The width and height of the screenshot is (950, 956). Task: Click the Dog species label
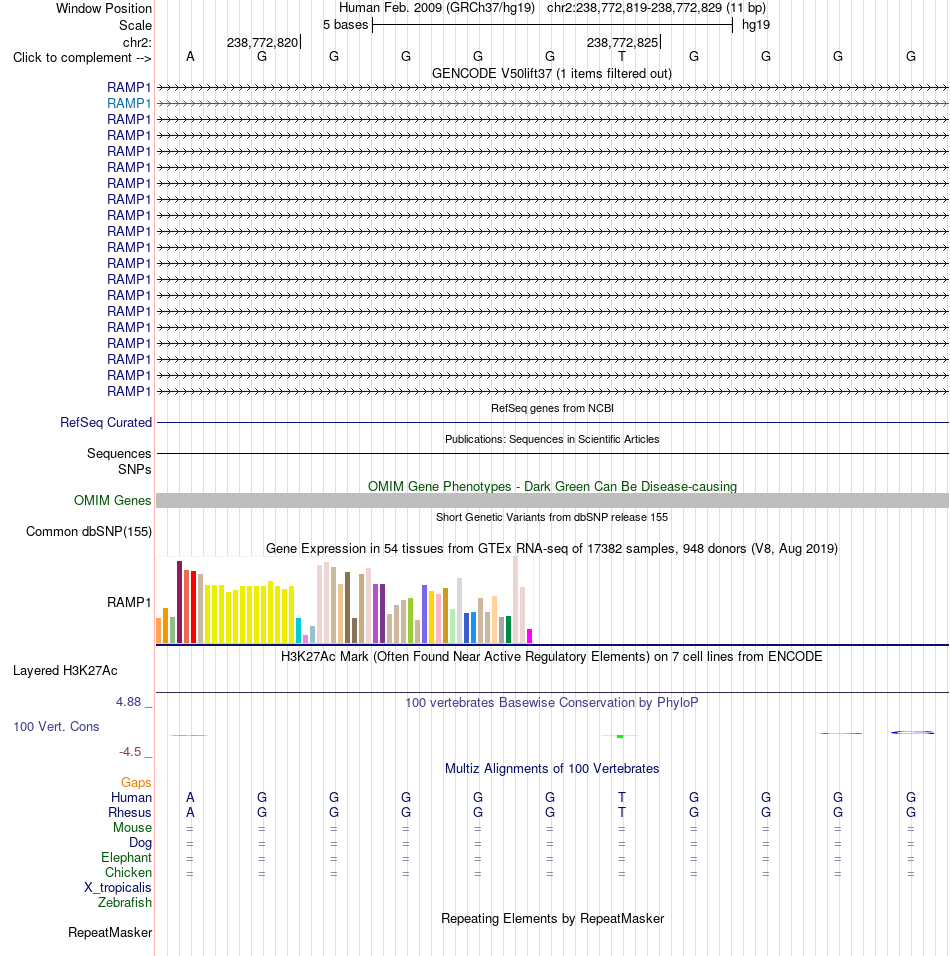(140, 843)
